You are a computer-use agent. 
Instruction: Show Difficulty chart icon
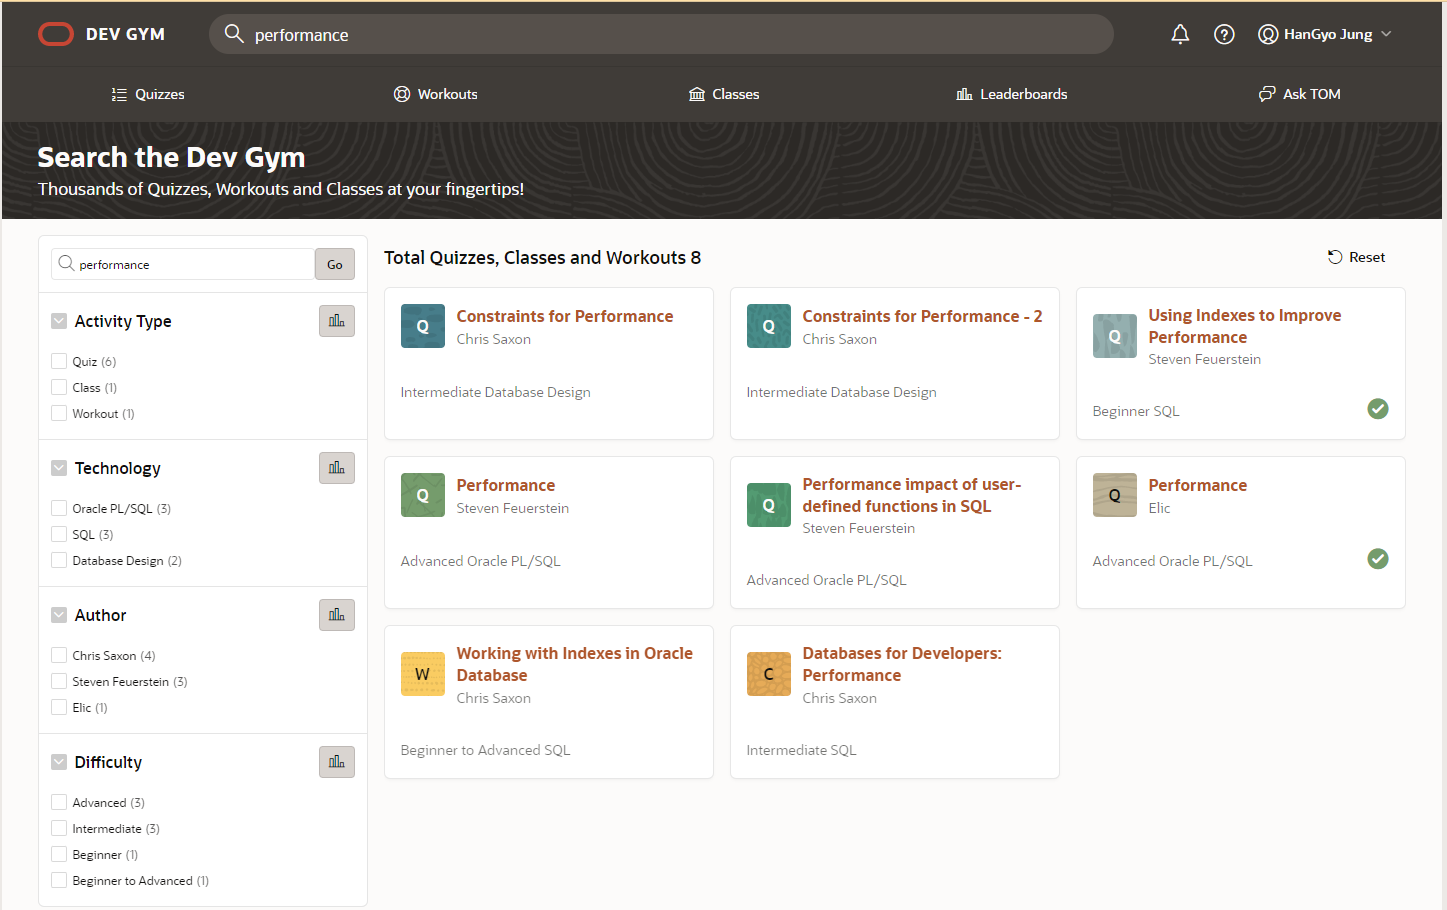coord(337,762)
